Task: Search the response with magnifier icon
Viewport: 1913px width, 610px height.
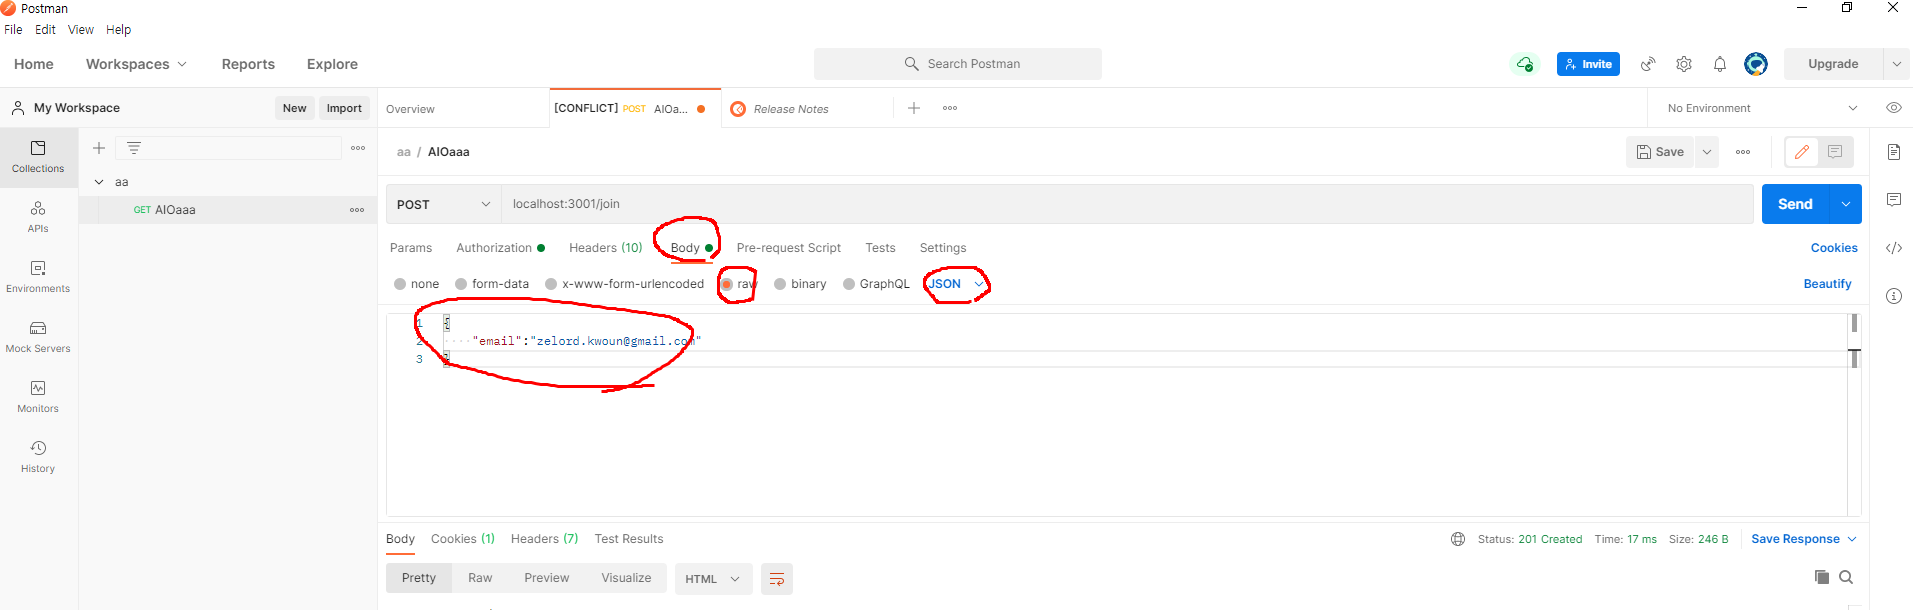Action: tap(1846, 577)
